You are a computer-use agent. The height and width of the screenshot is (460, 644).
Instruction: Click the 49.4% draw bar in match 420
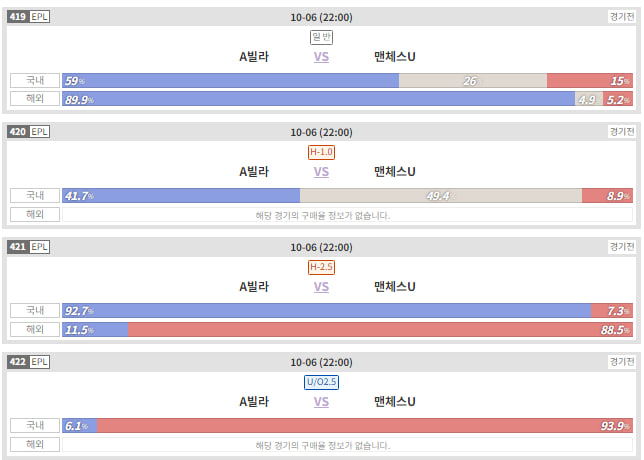click(441, 196)
